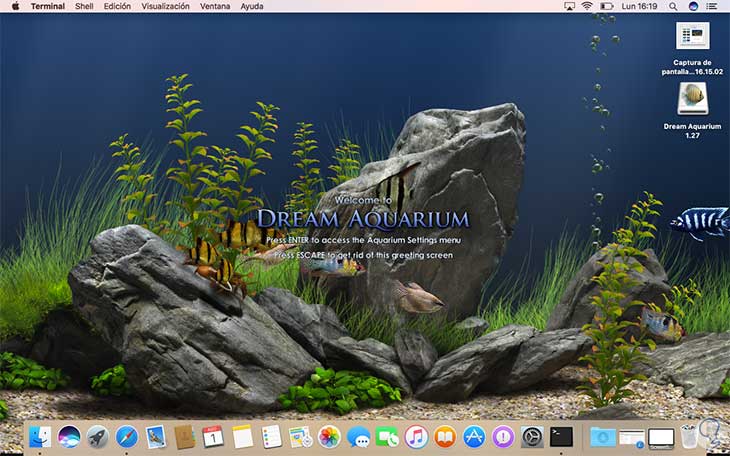Click the 'Dream Aquarium' welcome title
This screenshot has height=456, width=730.
[x=363, y=219]
